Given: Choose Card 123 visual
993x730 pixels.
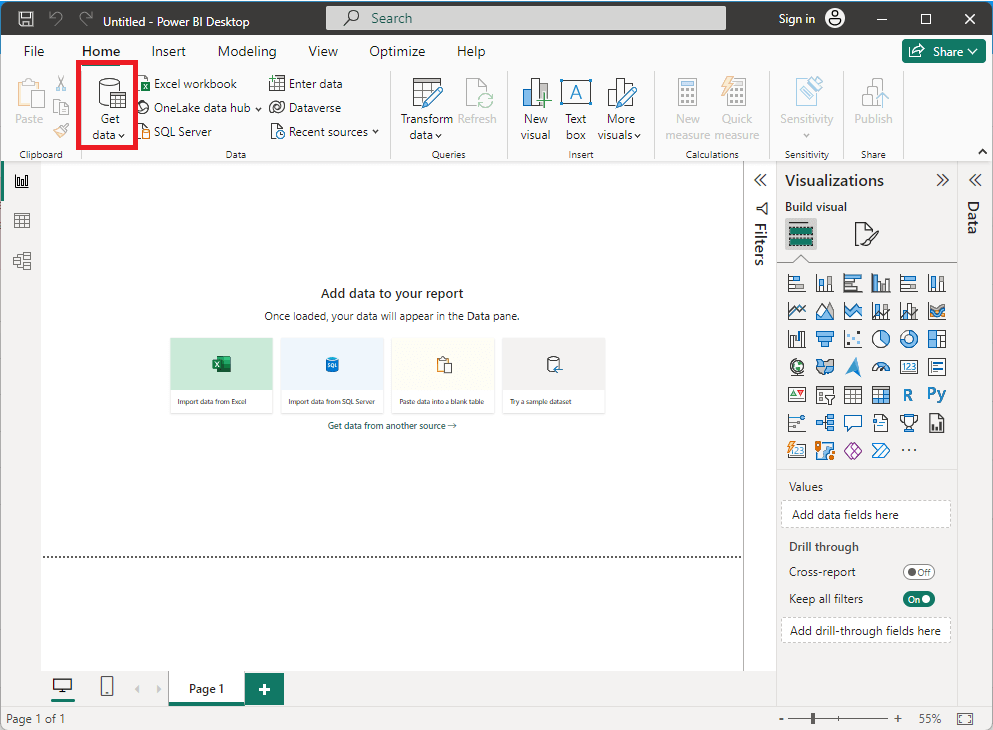Looking at the screenshot, I should 908,367.
